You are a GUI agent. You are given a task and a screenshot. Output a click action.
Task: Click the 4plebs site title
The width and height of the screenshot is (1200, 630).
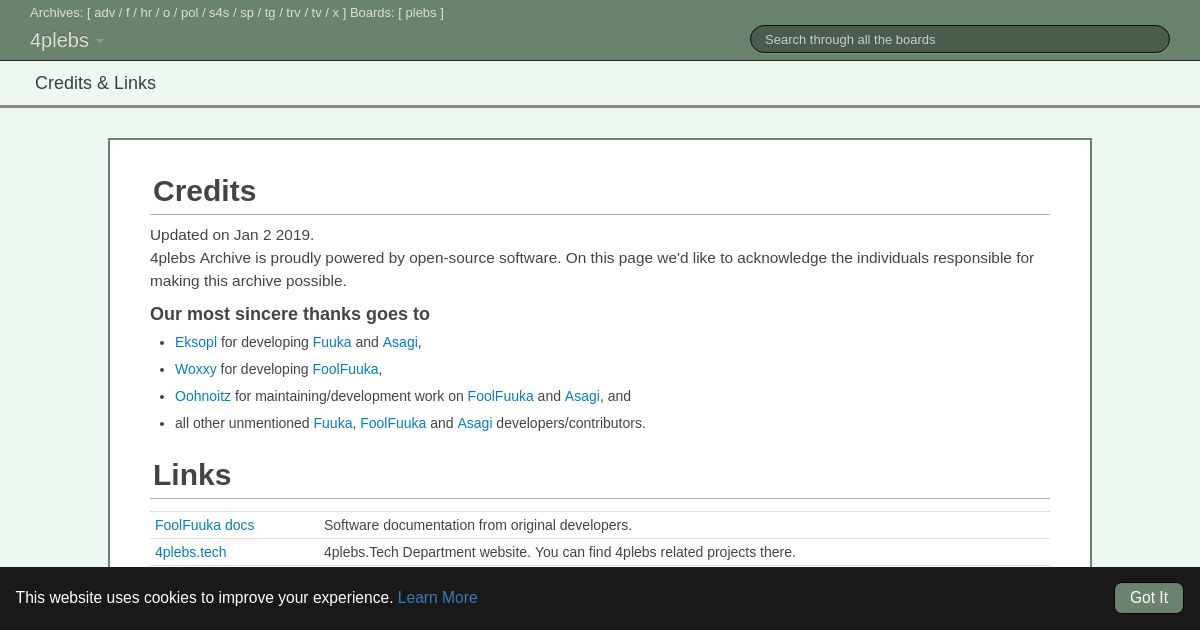click(x=59, y=40)
